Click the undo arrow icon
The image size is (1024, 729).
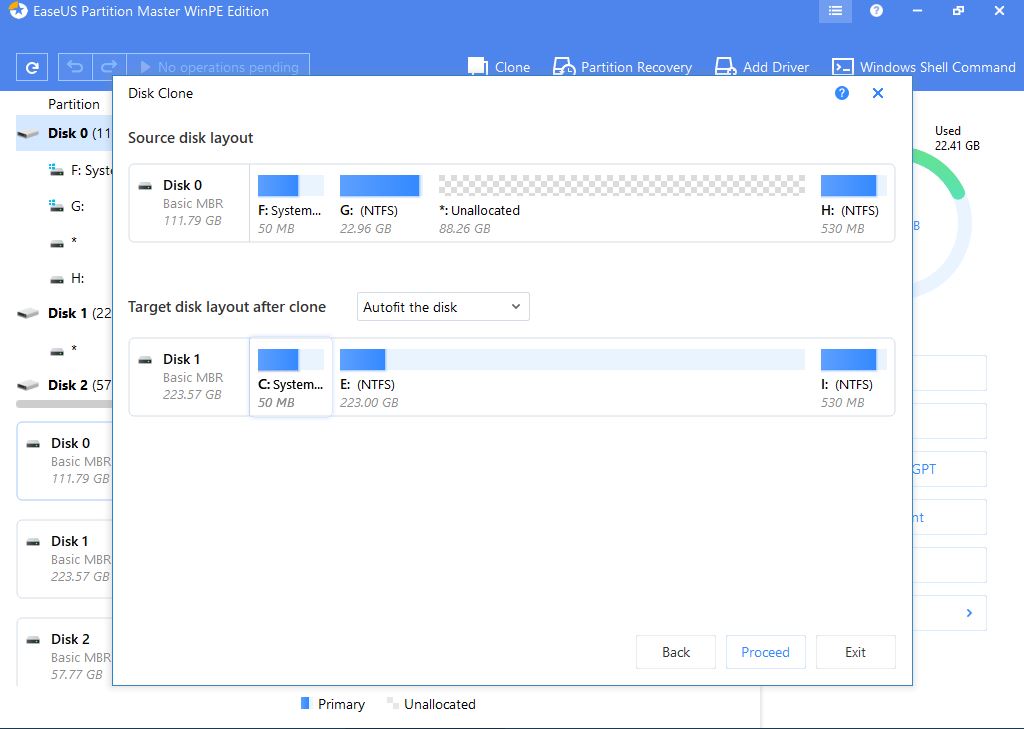[x=74, y=67]
